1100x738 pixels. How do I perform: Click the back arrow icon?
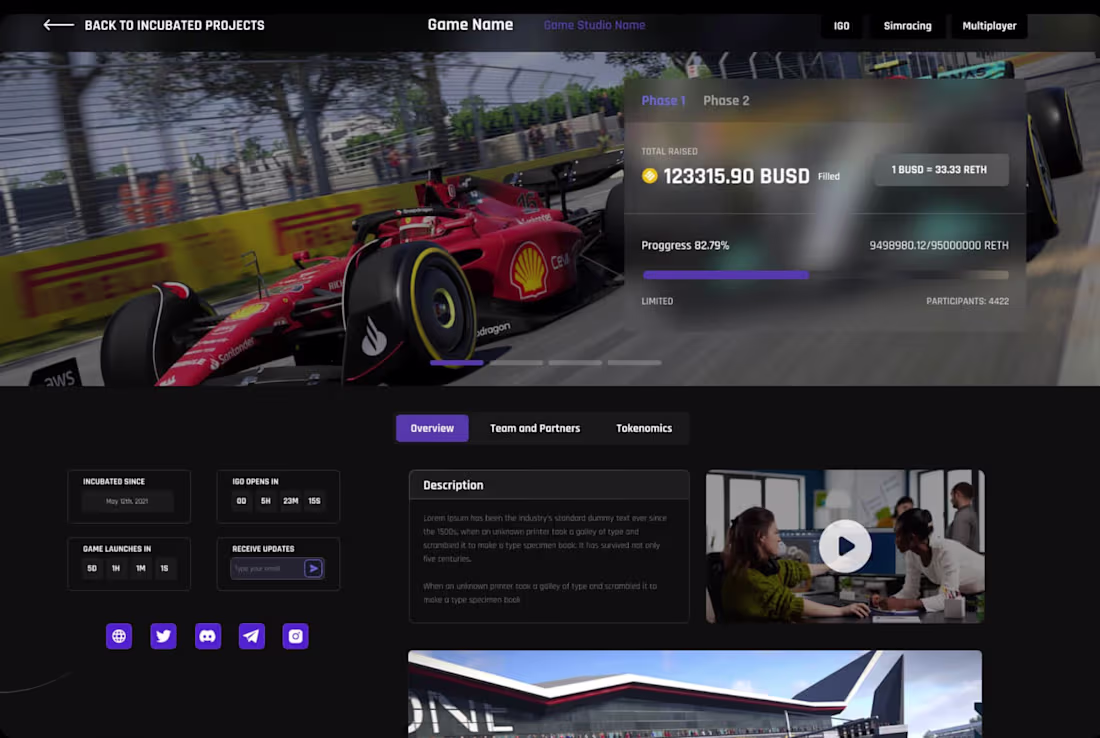[x=58, y=25]
